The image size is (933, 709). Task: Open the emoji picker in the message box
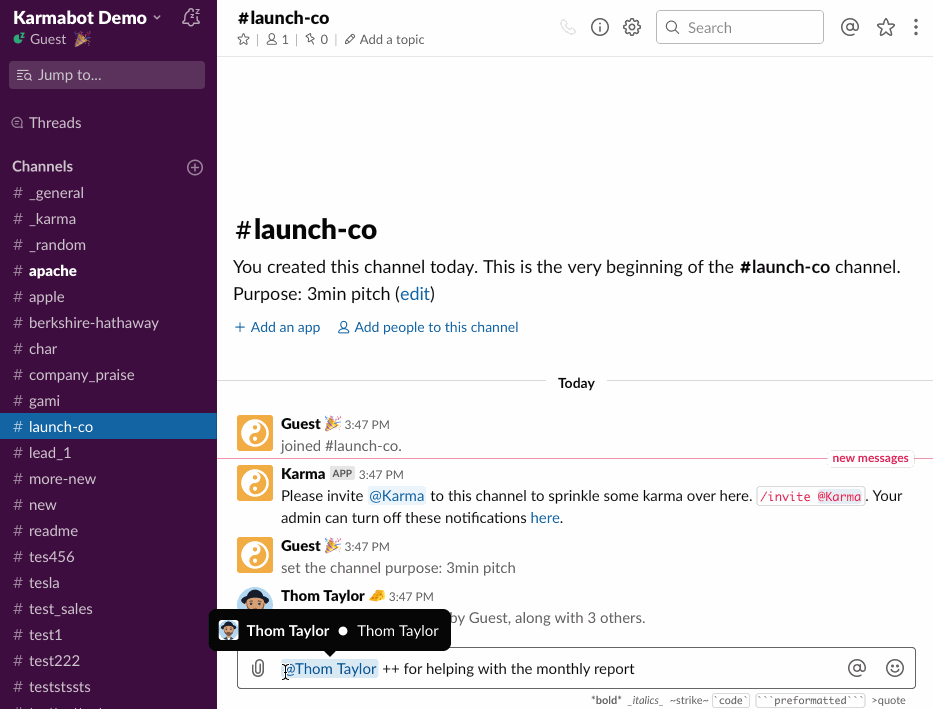[895, 668]
